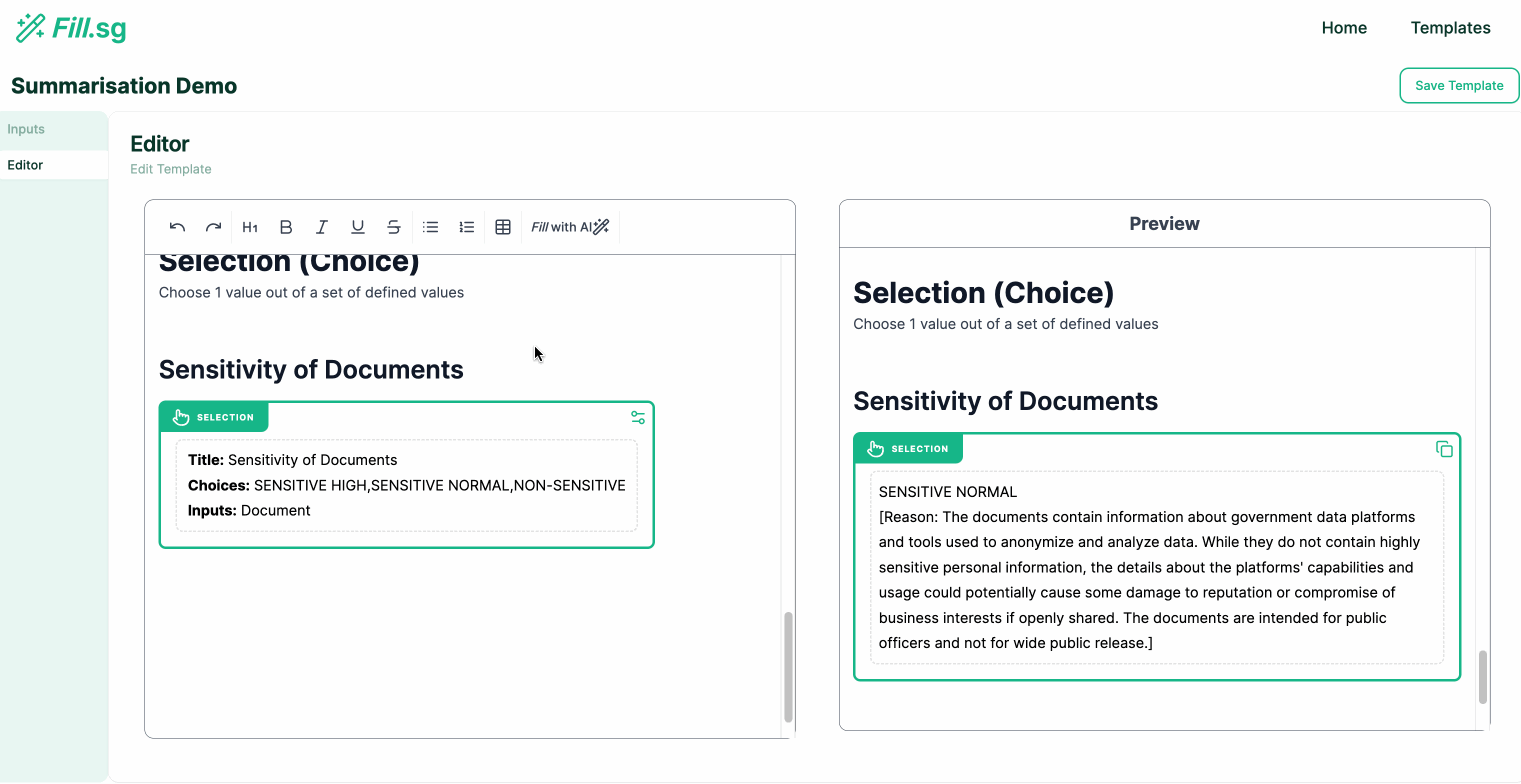
Task: Apply Heading 1 formatting
Action: point(250,227)
